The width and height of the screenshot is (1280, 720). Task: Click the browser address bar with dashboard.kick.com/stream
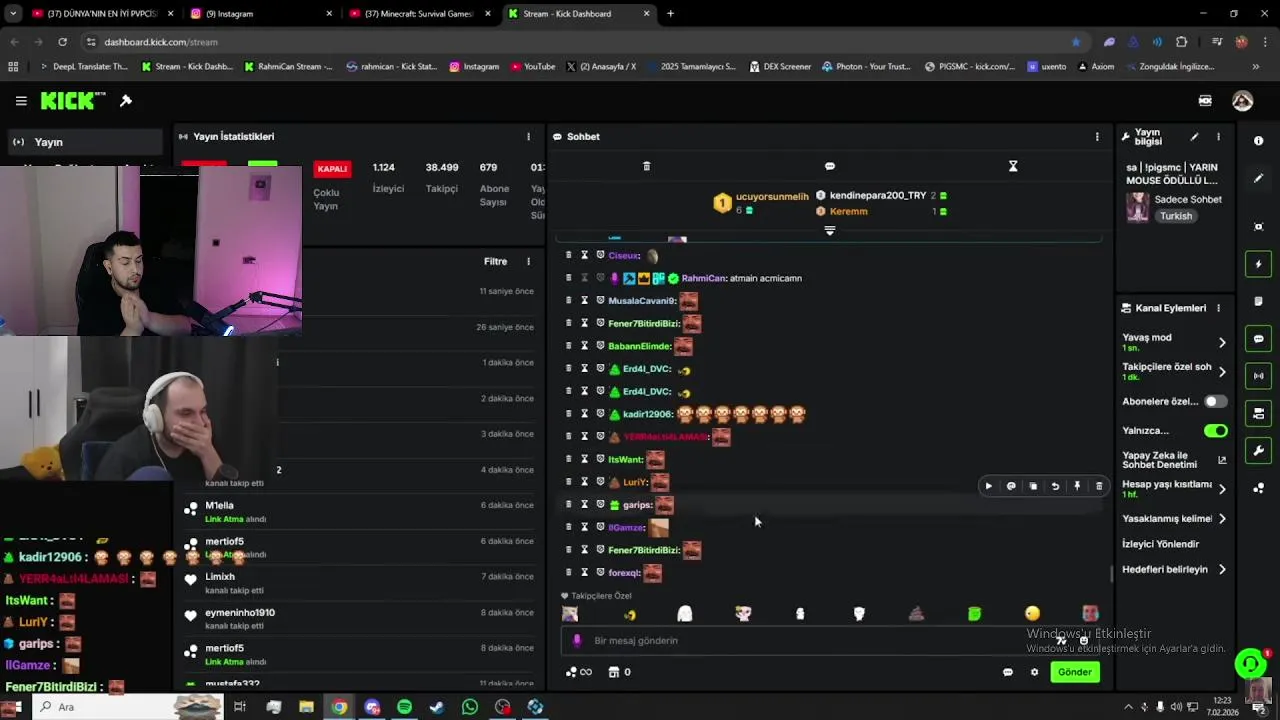point(580,42)
